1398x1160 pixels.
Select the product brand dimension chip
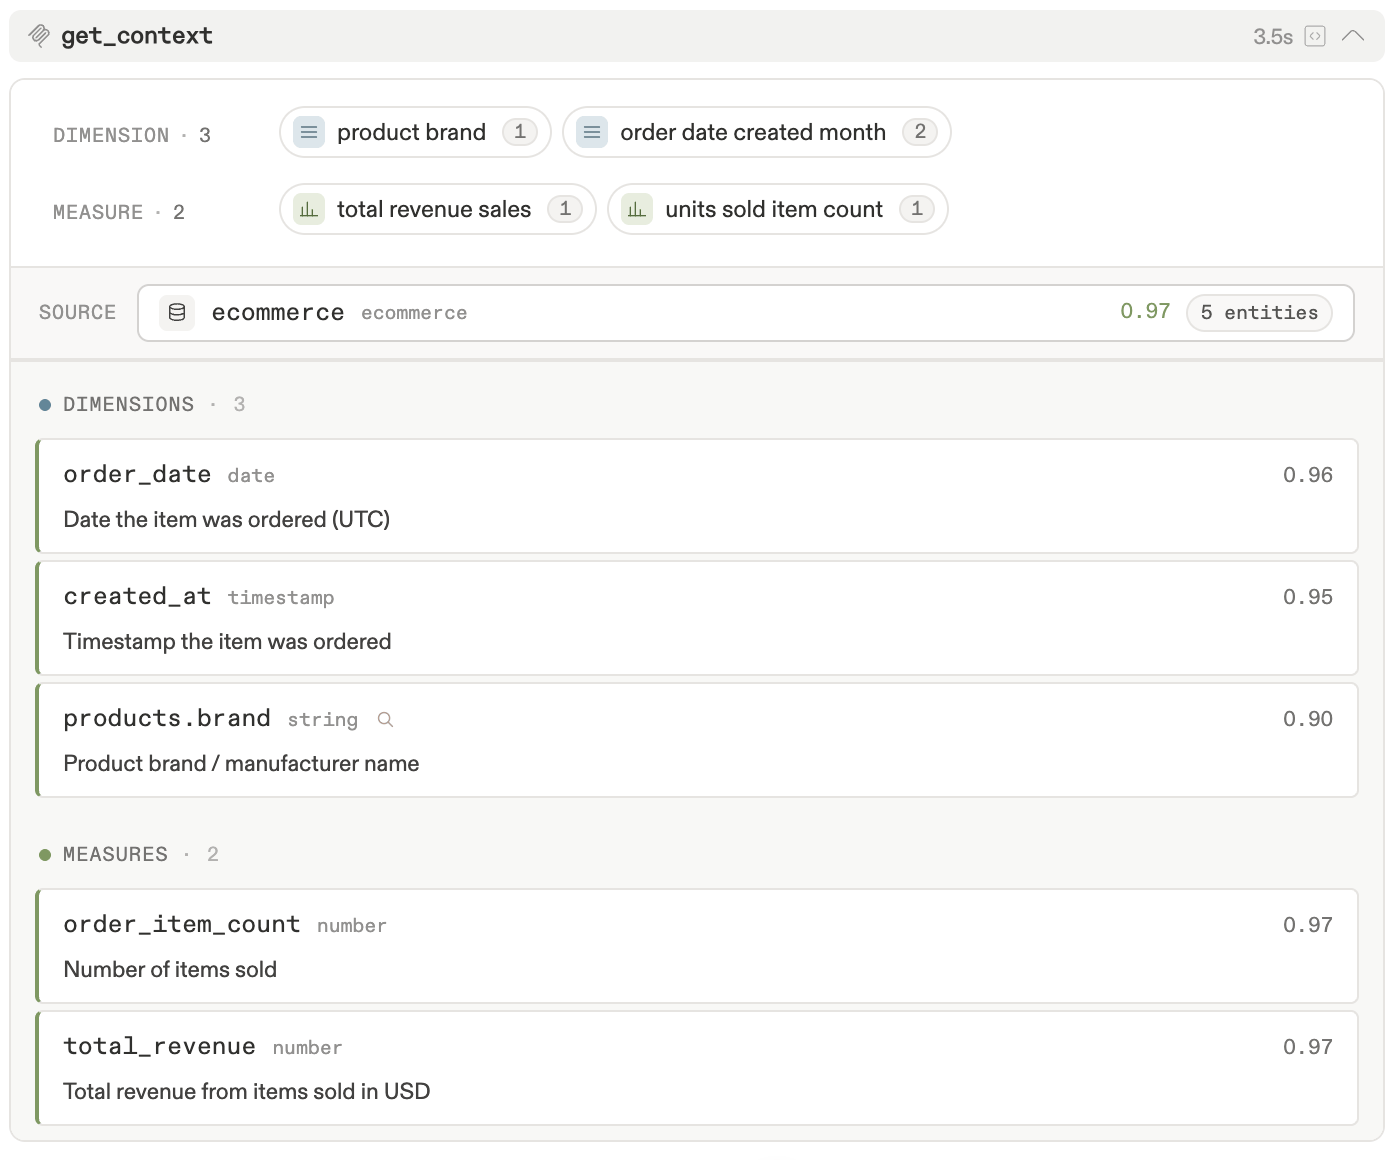click(415, 132)
